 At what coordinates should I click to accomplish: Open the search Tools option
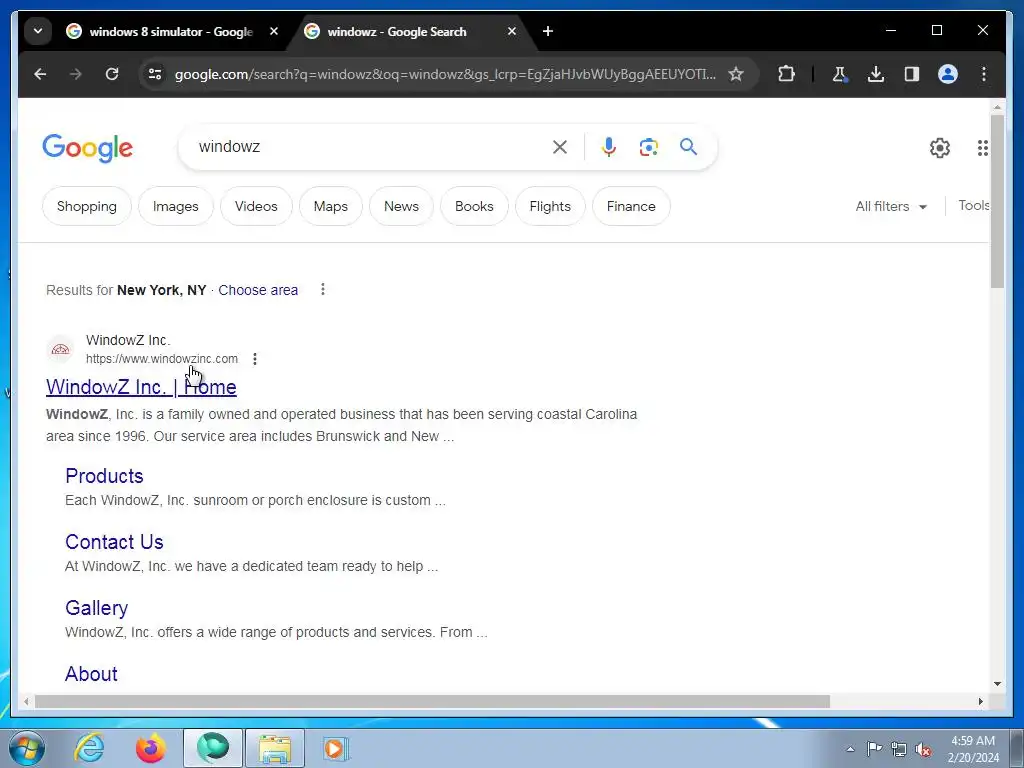(973, 205)
